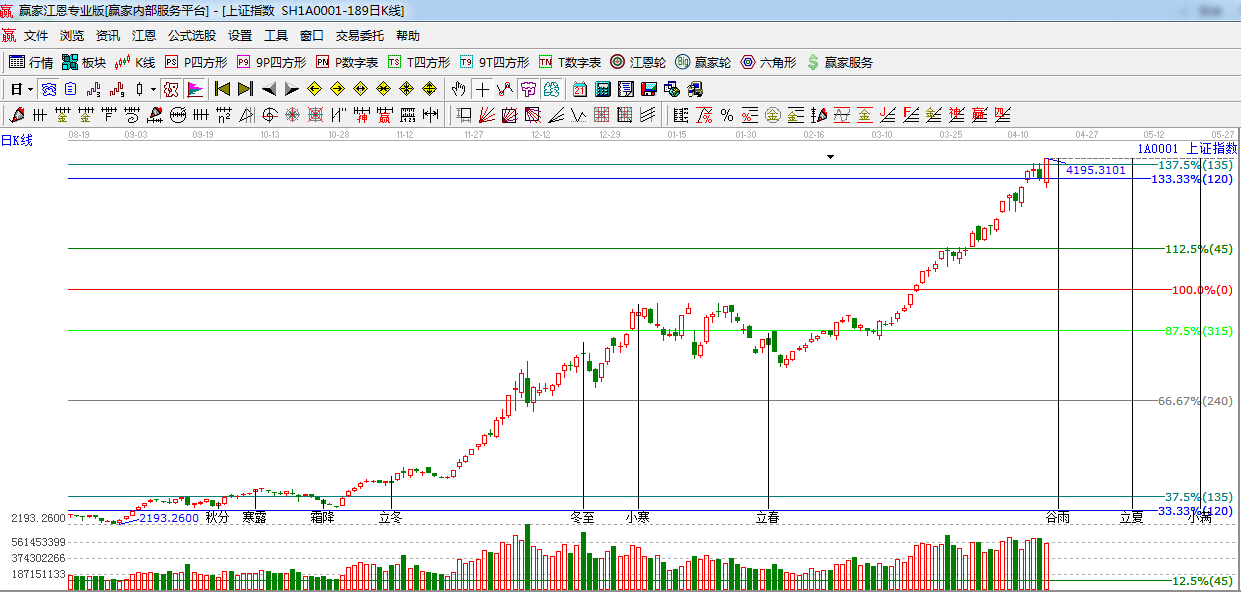Viewport: 1241px width, 592px height.
Task: Open the 江恩轮 (Gann wheel) tool
Action: coord(638,62)
